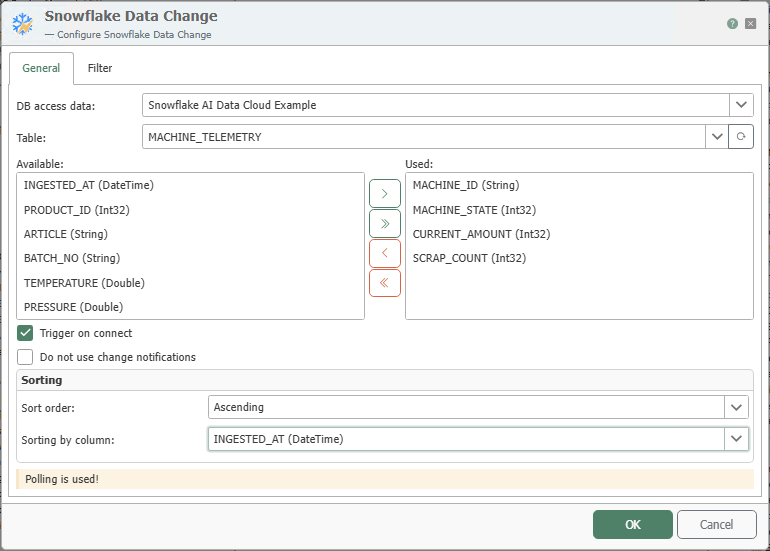The width and height of the screenshot is (770, 551).
Task: Select TEMPERATURE (Double) in Available list
Action: (x=191, y=283)
